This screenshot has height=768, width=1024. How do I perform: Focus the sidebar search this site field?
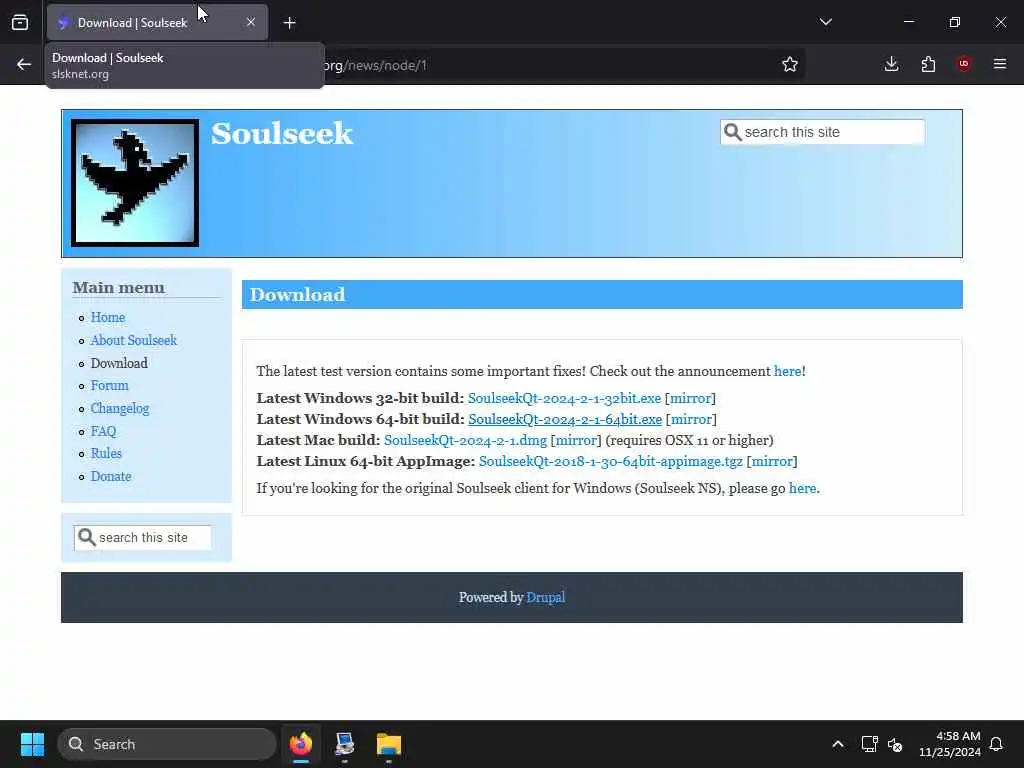[142, 537]
